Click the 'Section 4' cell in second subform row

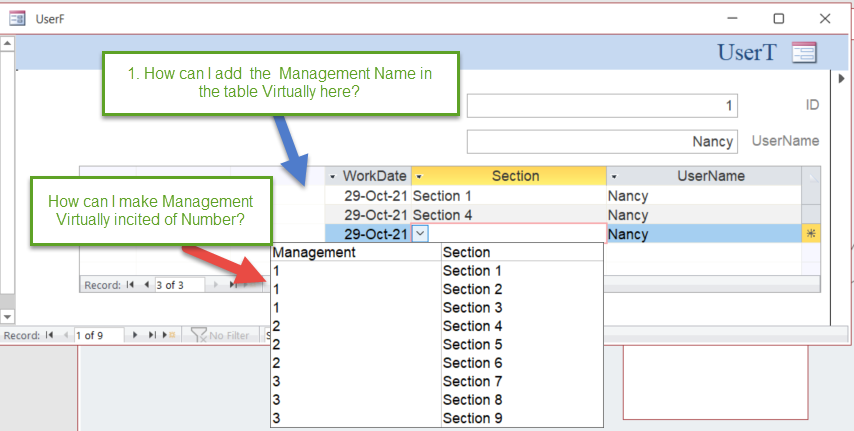509,215
